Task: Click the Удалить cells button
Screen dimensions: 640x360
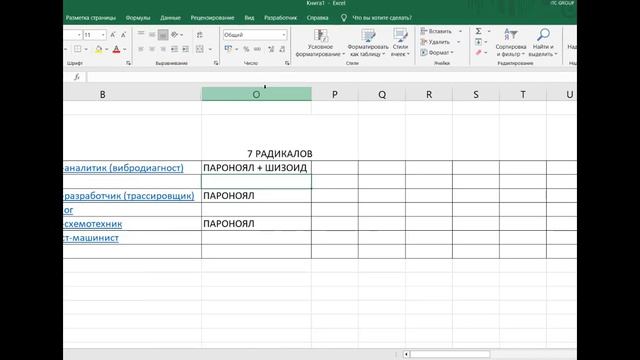Action: point(435,42)
